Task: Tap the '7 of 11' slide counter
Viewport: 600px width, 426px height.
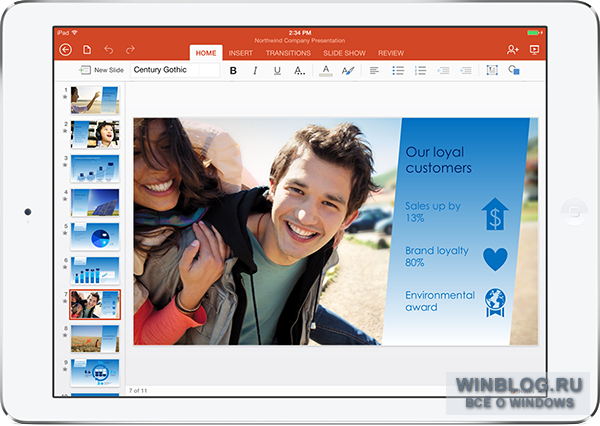Action: (x=138, y=390)
